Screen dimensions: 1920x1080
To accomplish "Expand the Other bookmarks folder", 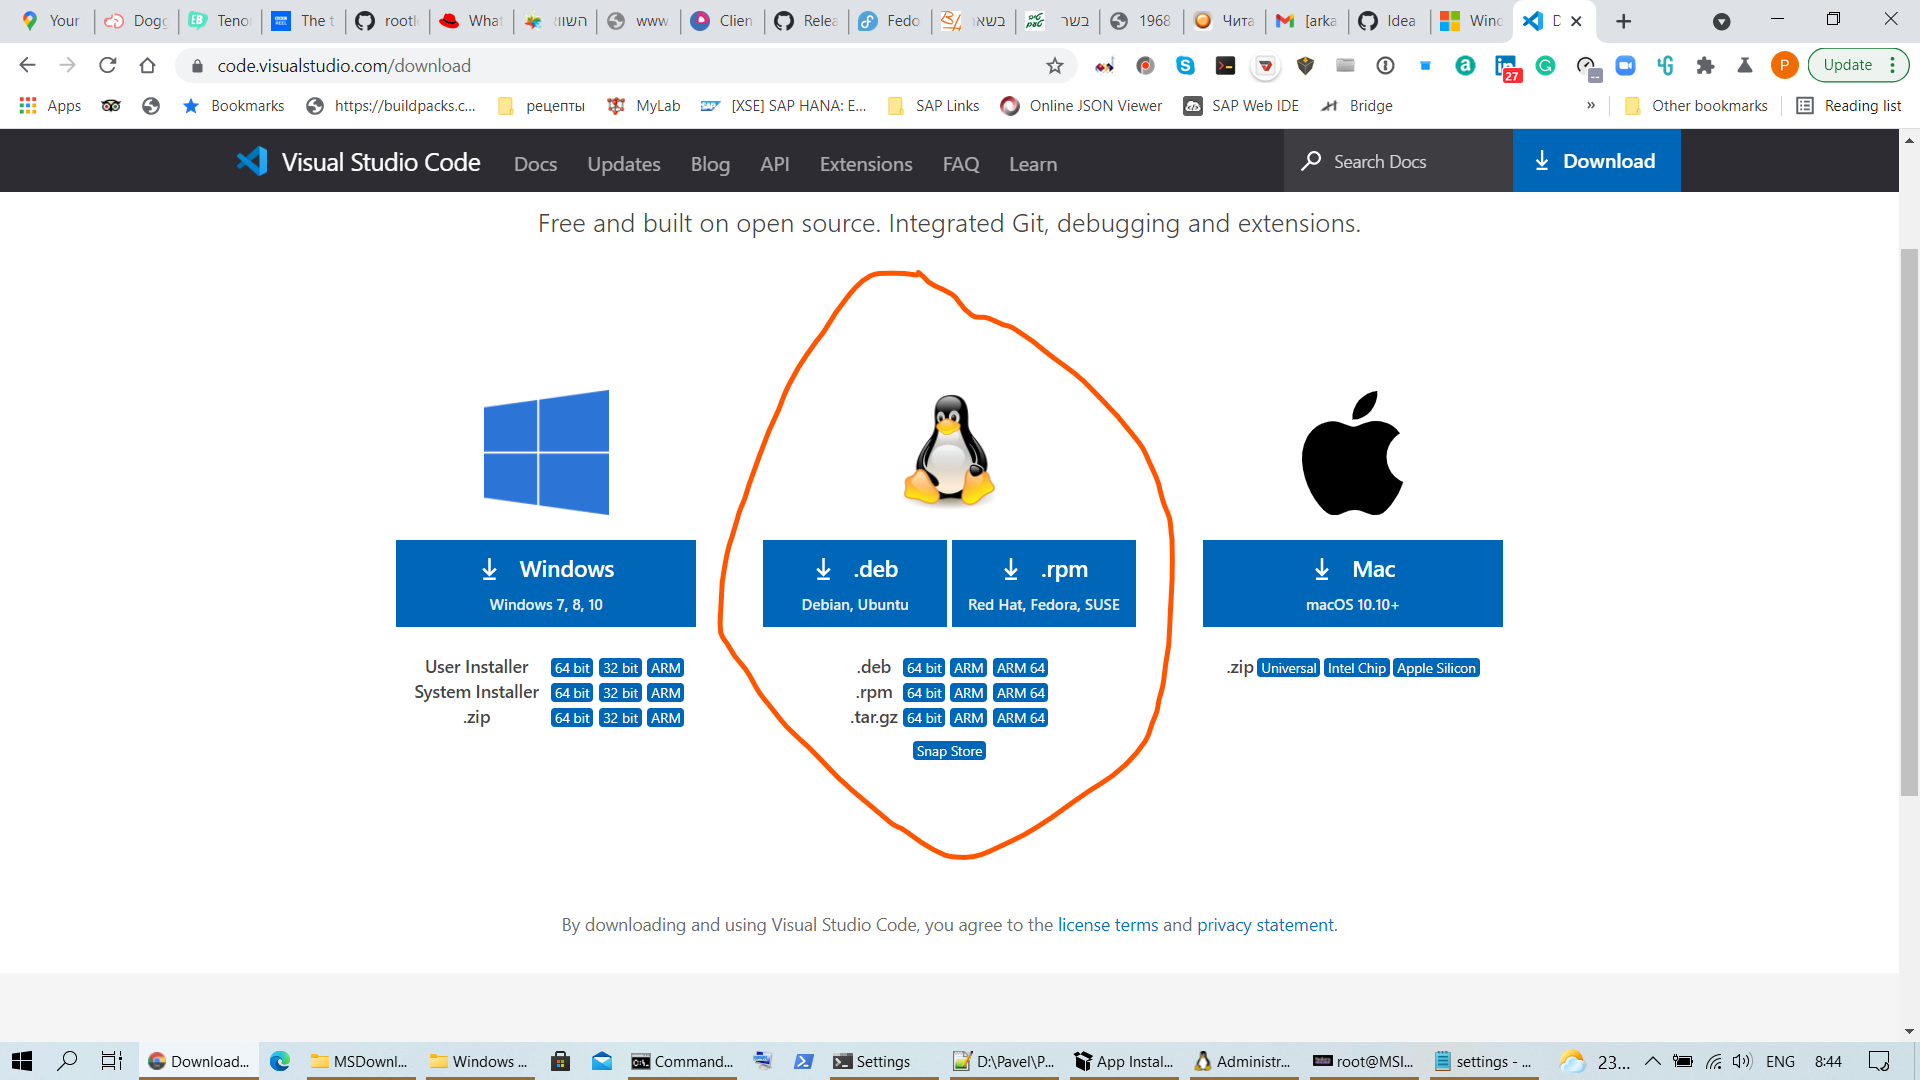I will coord(1695,105).
